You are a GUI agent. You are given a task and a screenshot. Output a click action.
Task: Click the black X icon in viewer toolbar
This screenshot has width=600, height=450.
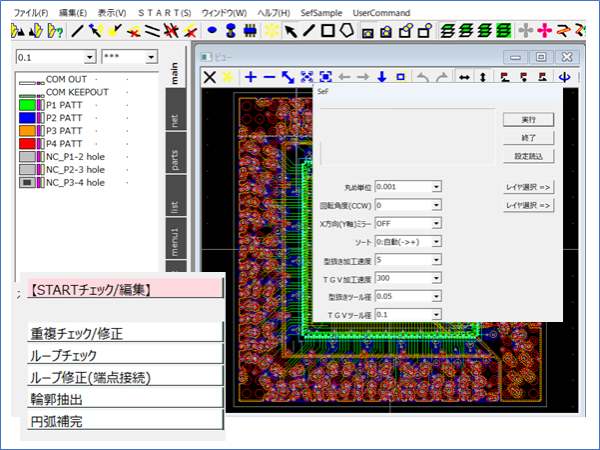tap(210, 77)
